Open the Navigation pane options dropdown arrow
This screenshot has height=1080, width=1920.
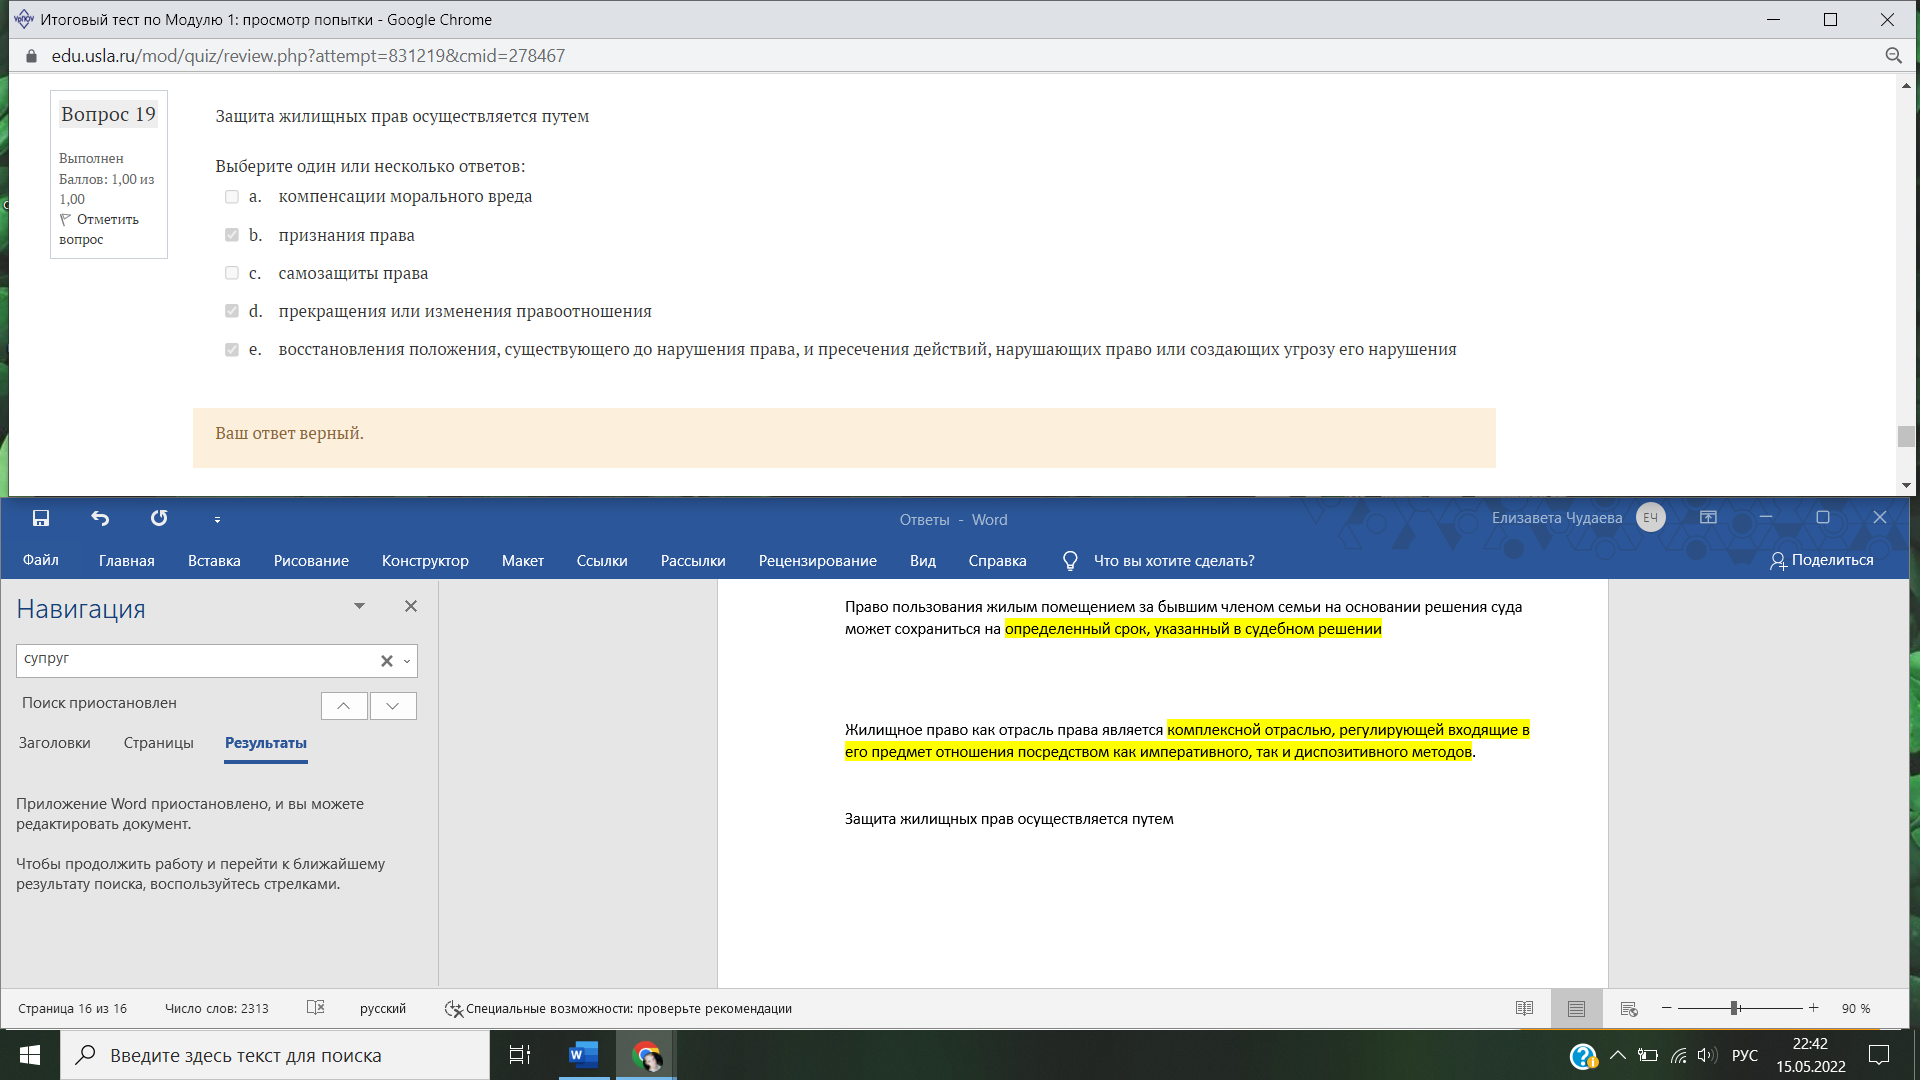click(x=359, y=606)
